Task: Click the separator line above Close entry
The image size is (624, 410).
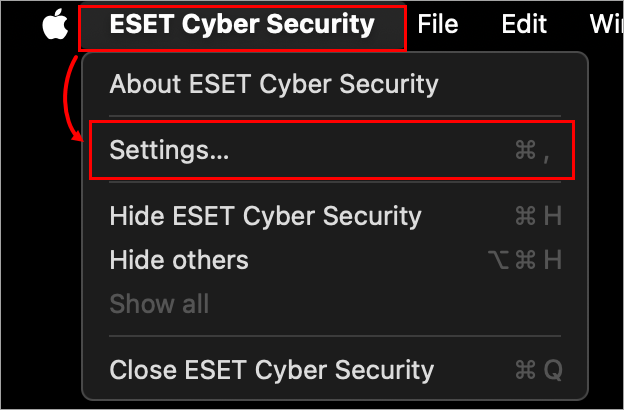Action: coord(331,337)
